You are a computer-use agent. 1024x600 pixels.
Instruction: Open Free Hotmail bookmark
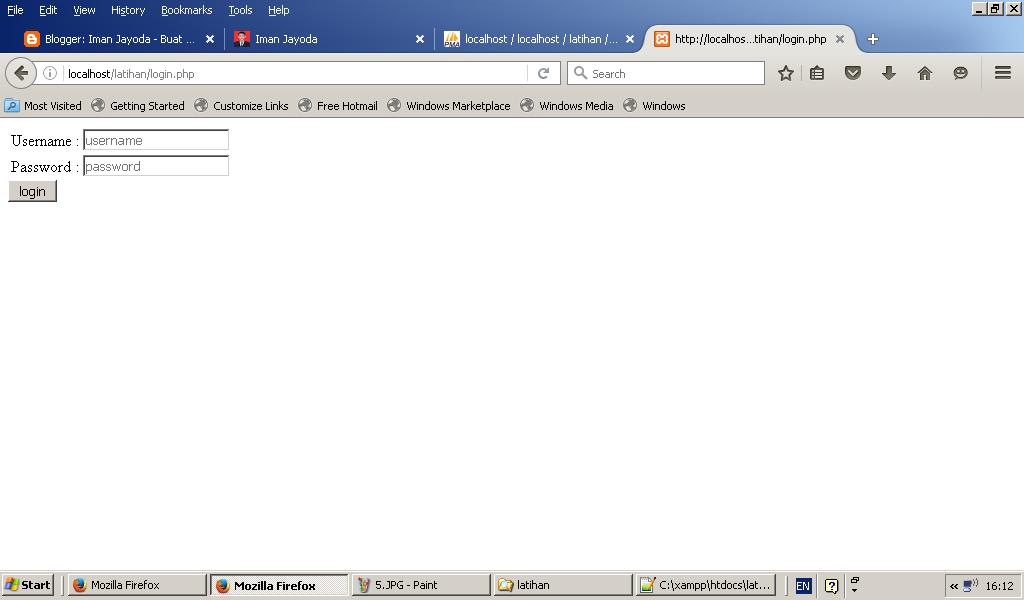[338, 106]
